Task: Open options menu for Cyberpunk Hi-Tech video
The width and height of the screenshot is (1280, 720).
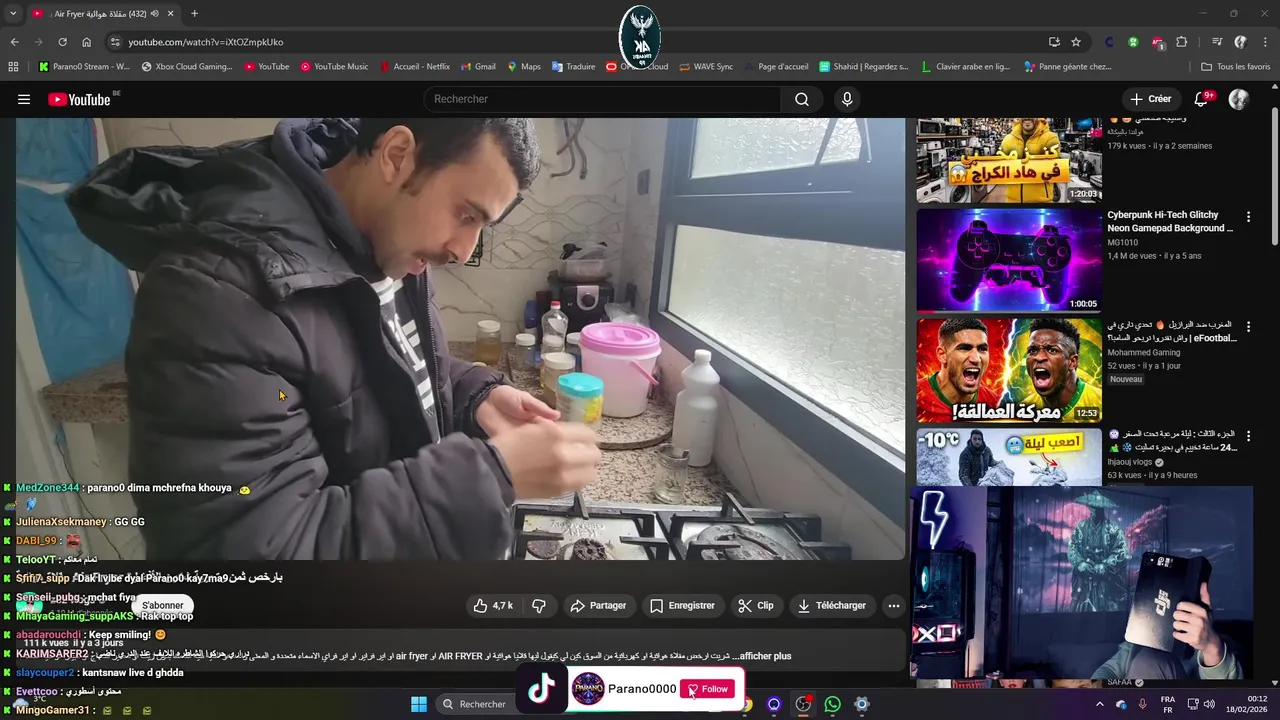Action: [1248, 217]
